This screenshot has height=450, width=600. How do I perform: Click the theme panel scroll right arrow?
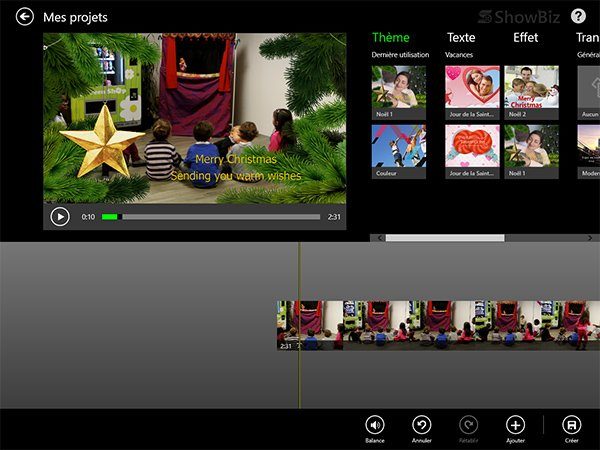click(590, 238)
